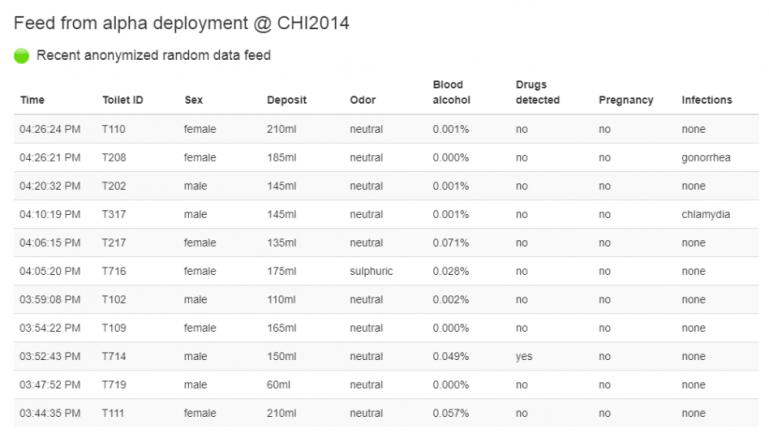Select the Pregnancy column header
The height and width of the screenshot is (446, 769).
(626, 100)
